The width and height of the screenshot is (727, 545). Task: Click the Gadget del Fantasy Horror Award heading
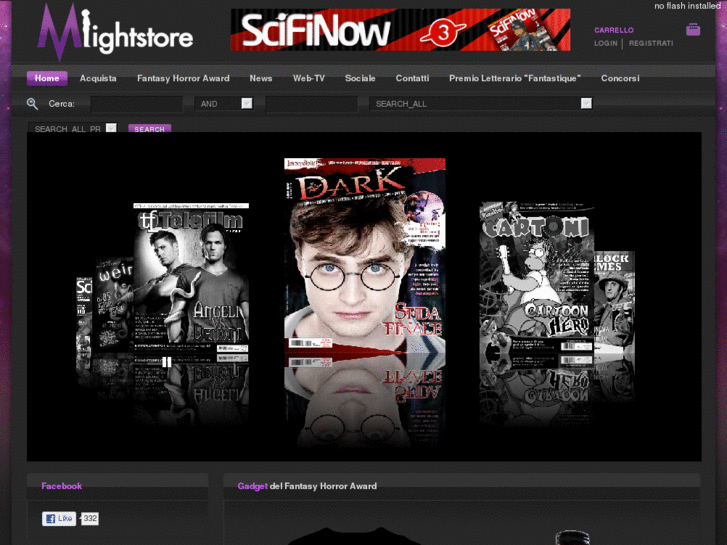307,486
